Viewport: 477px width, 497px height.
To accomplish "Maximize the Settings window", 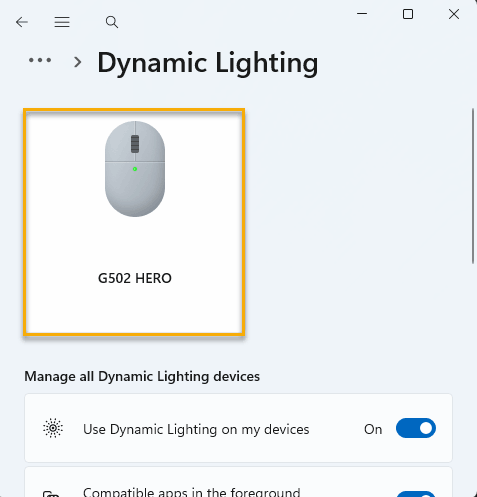I will pyautogui.click(x=408, y=14).
